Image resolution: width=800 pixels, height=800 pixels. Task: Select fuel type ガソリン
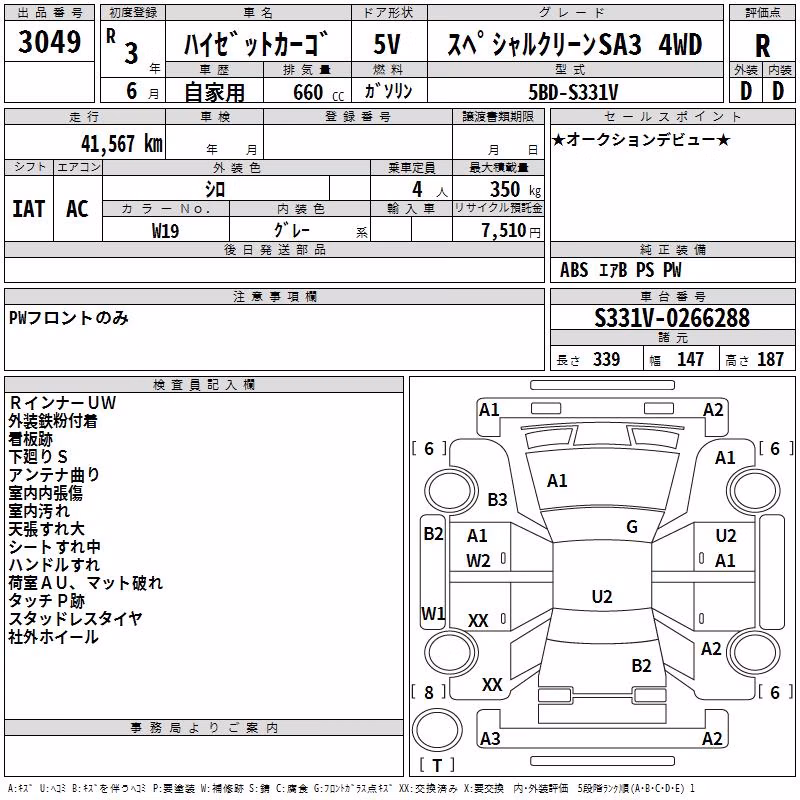[x=388, y=91]
